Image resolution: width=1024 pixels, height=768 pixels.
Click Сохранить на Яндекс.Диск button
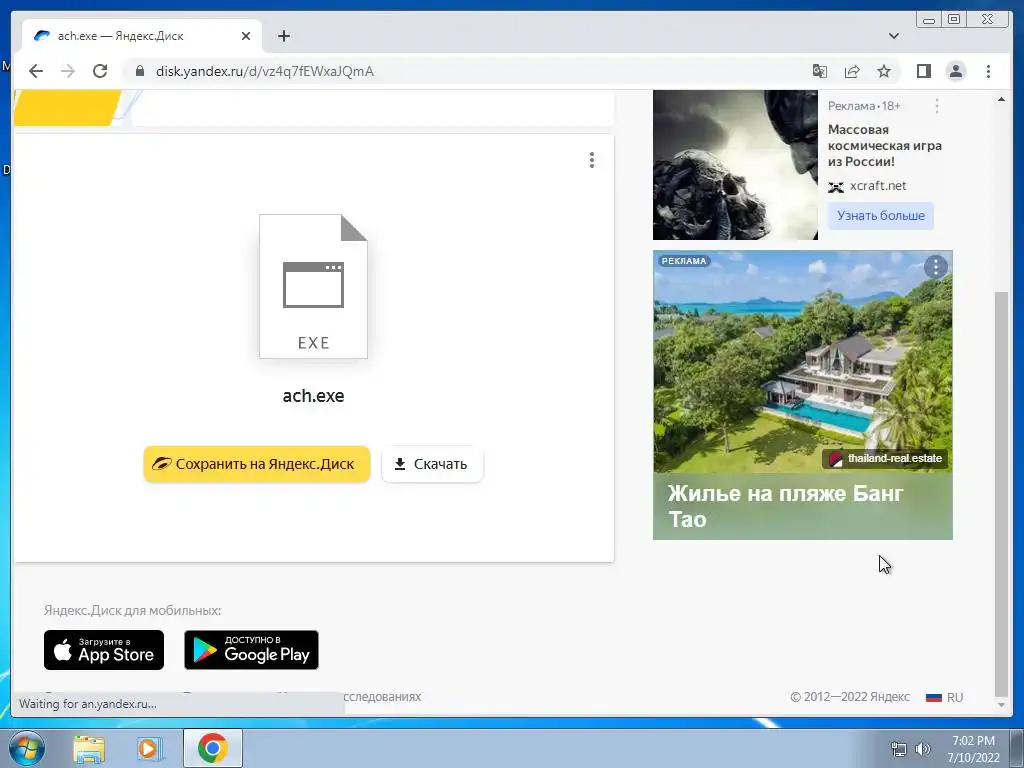(257, 464)
